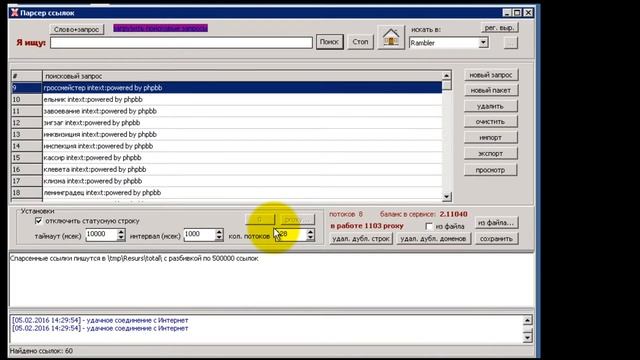
Task: Select row 9 'гроссмейстер intext:powered by phpbb'
Action: point(227,88)
